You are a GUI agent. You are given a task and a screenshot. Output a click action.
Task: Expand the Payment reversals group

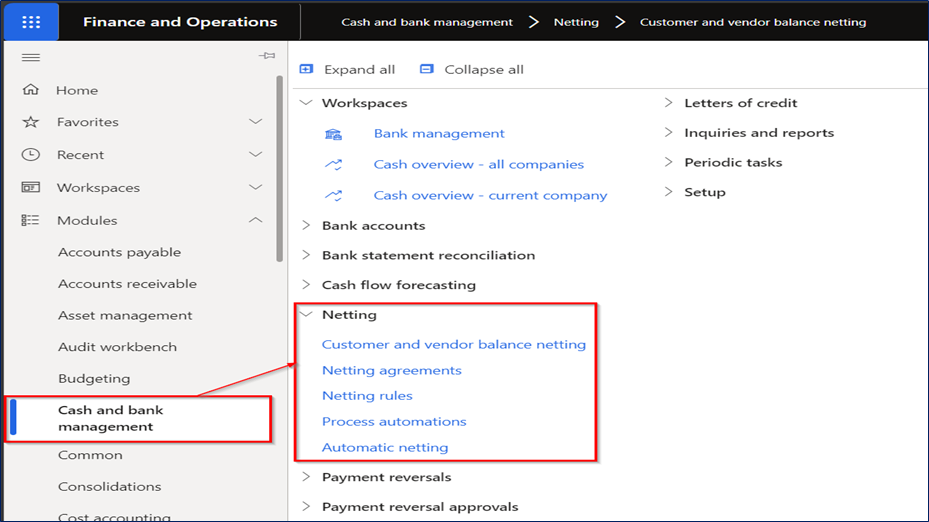[x=306, y=476]
